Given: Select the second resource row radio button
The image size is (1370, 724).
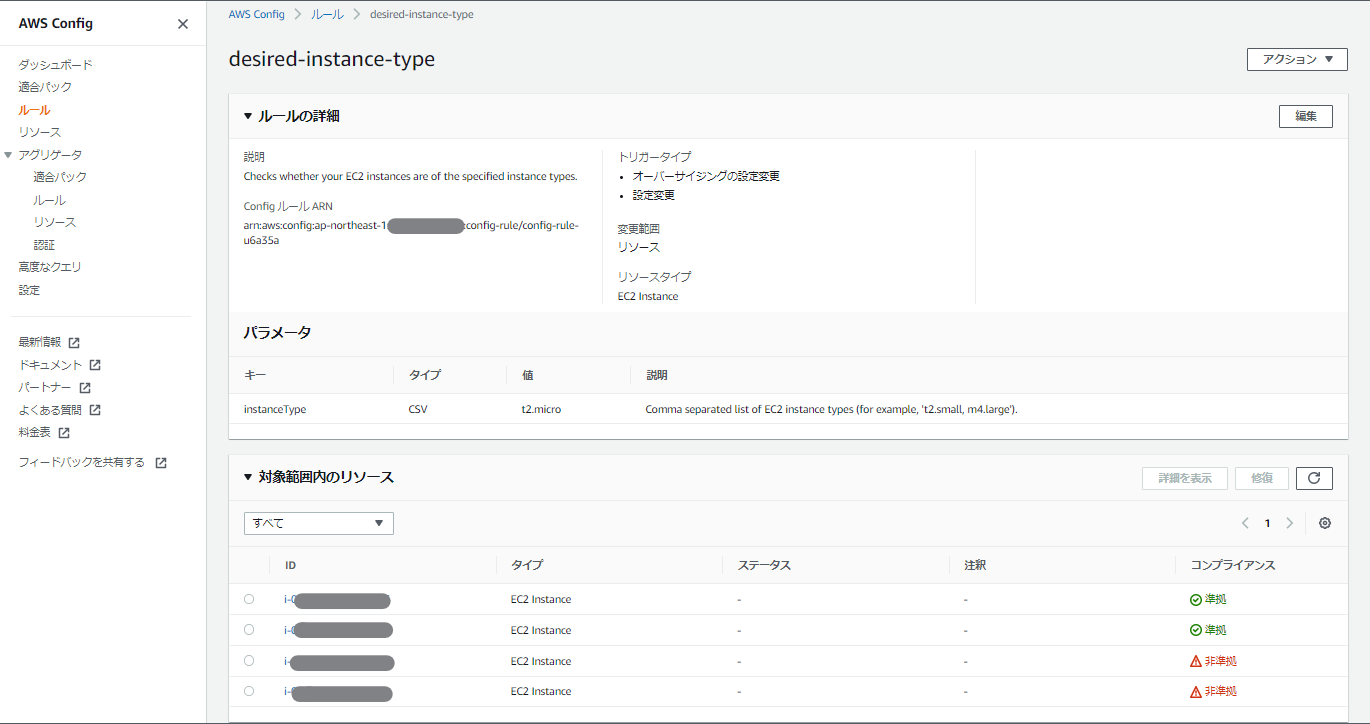Looking at the screenshot, I should 249,629.
